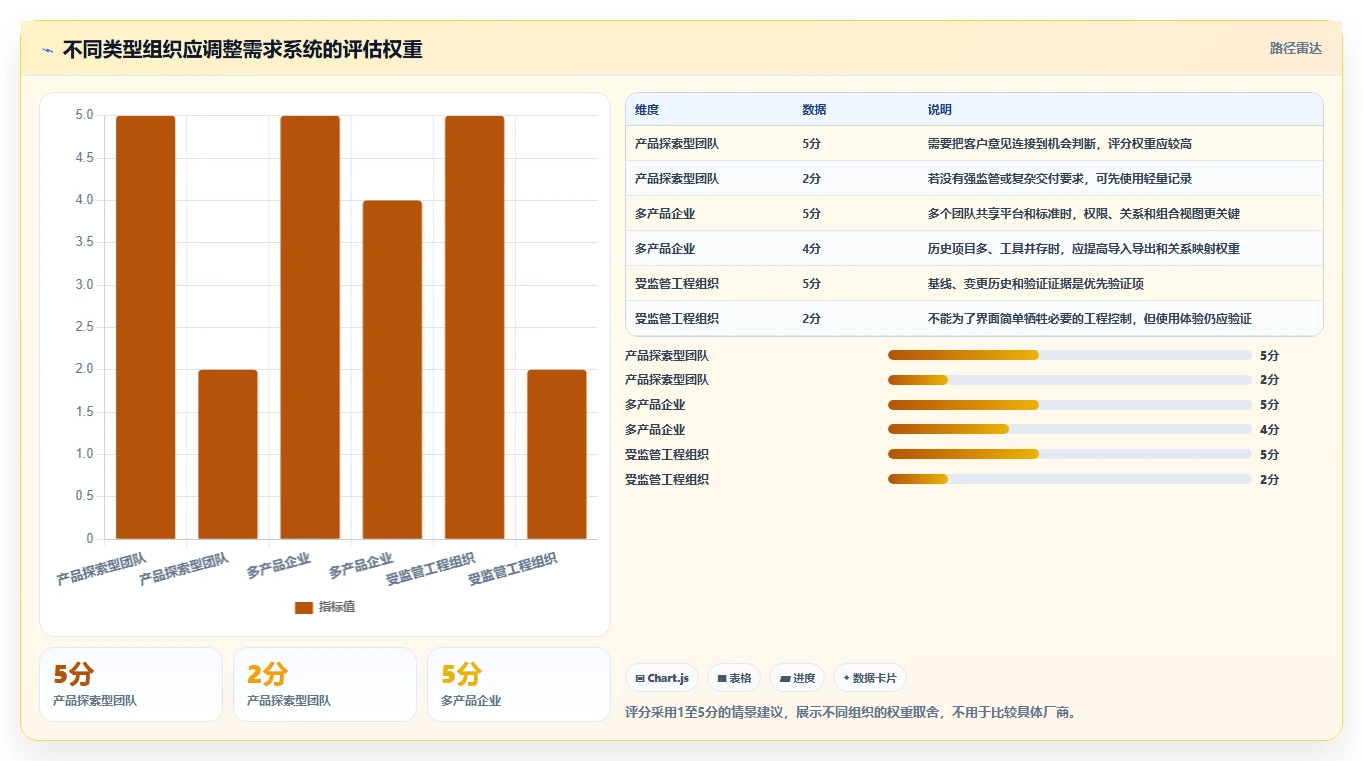Select the Chart.js tag
This screenshot has width=1363, height=761.
pyautogui.click(x=662, y=678)
